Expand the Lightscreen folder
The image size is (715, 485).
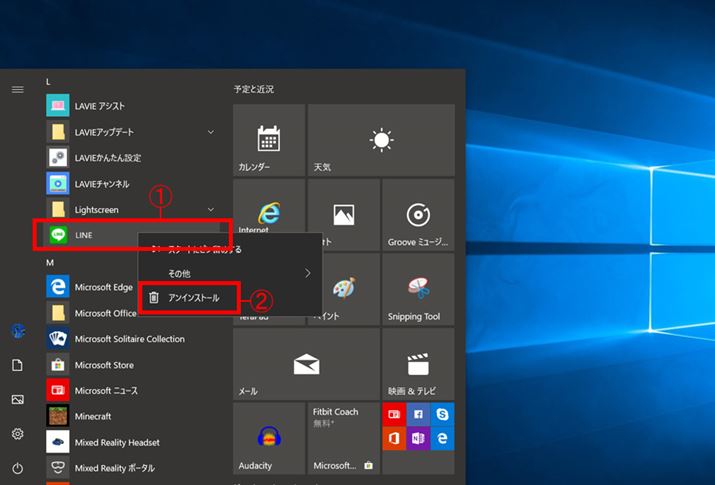point(210,210)
